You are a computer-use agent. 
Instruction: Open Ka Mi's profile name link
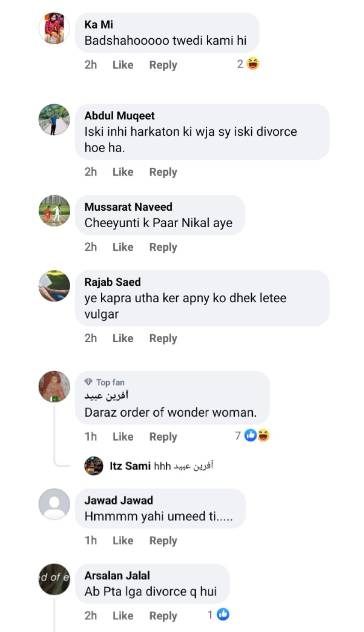[x=99, y=25]
